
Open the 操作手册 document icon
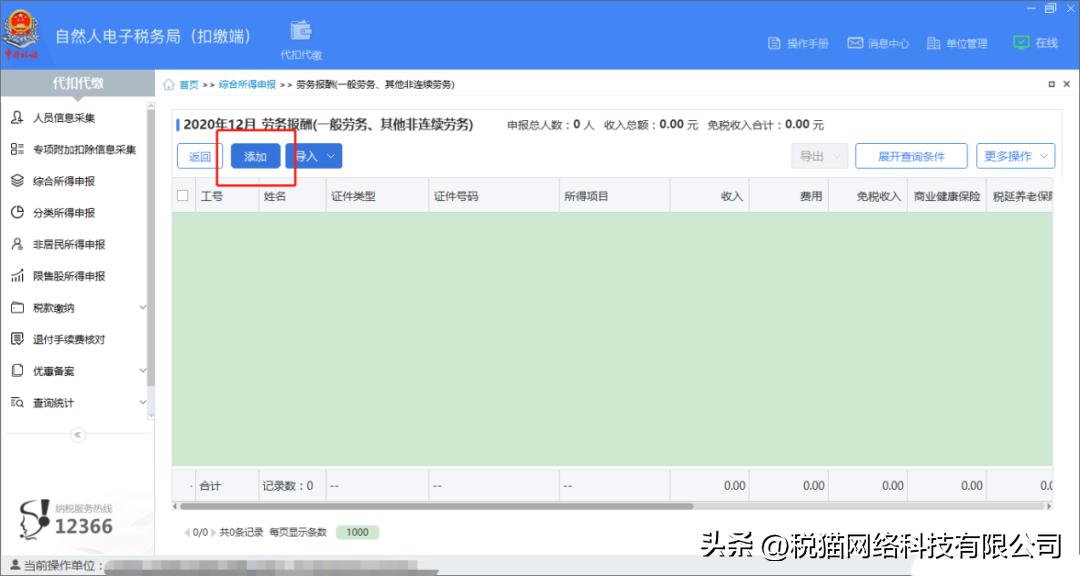[773, 43]
